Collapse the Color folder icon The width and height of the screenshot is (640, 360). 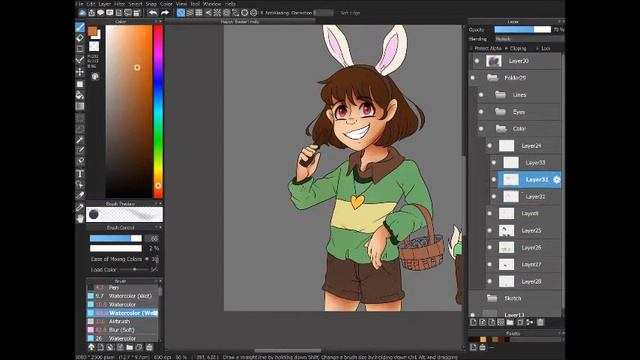pos(501,129)
